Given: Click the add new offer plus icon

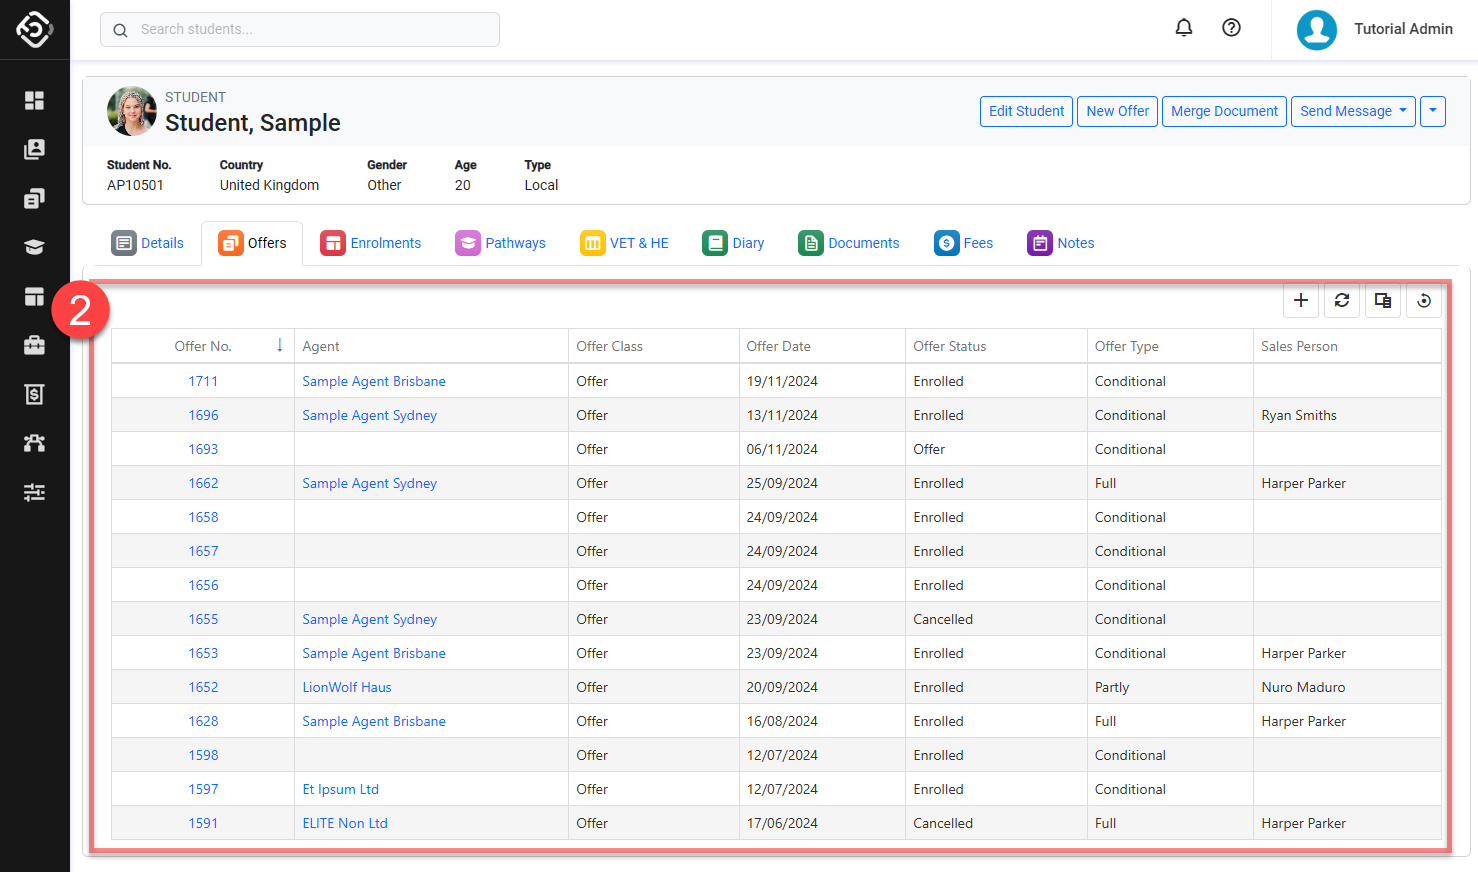Looking at the screenshot, I should 1300,300.
